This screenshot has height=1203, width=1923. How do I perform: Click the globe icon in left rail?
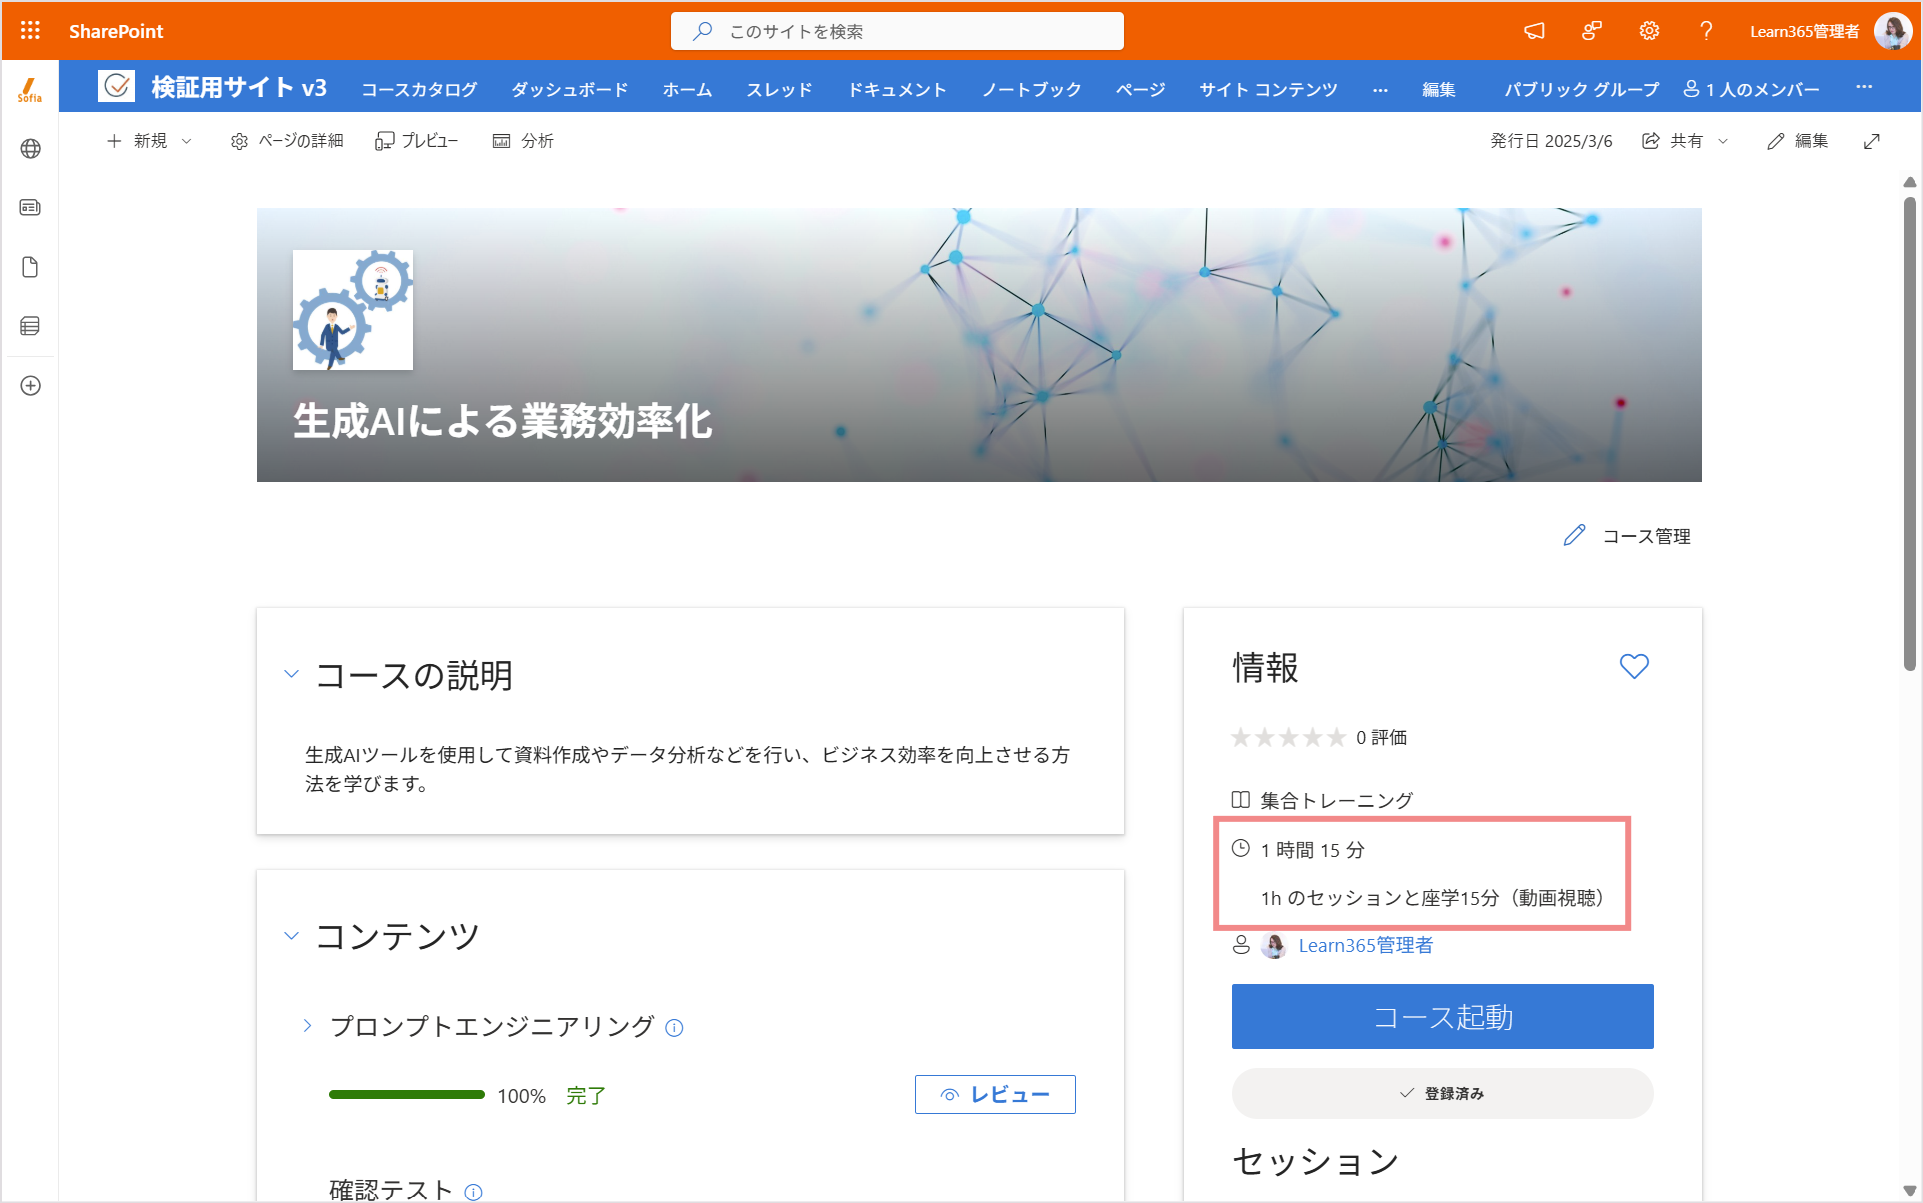pyautogui.click(x=30, y=149)
